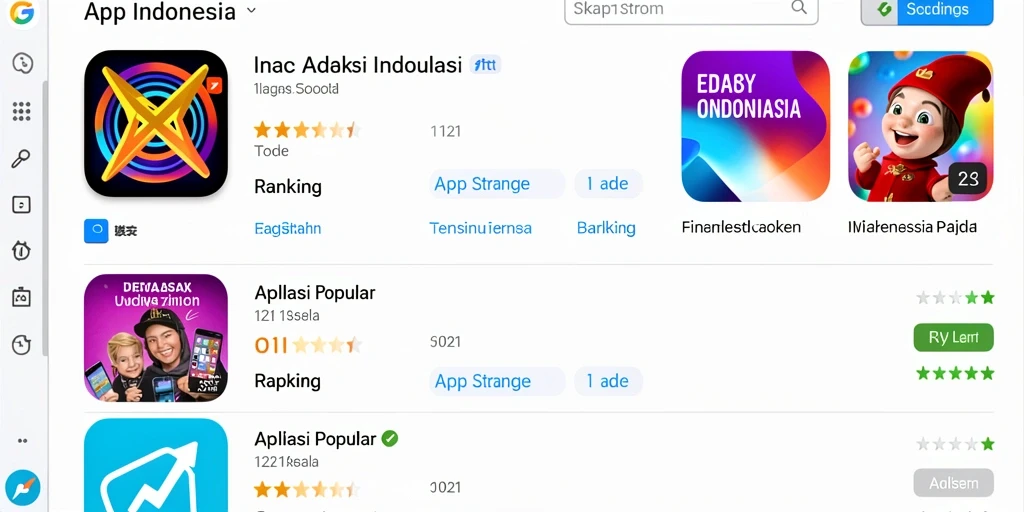The height and width of the screenshot is (512, 1024).
Task: Switch to the Tensinuiernsa tab
Action: (x=480, y=229)
